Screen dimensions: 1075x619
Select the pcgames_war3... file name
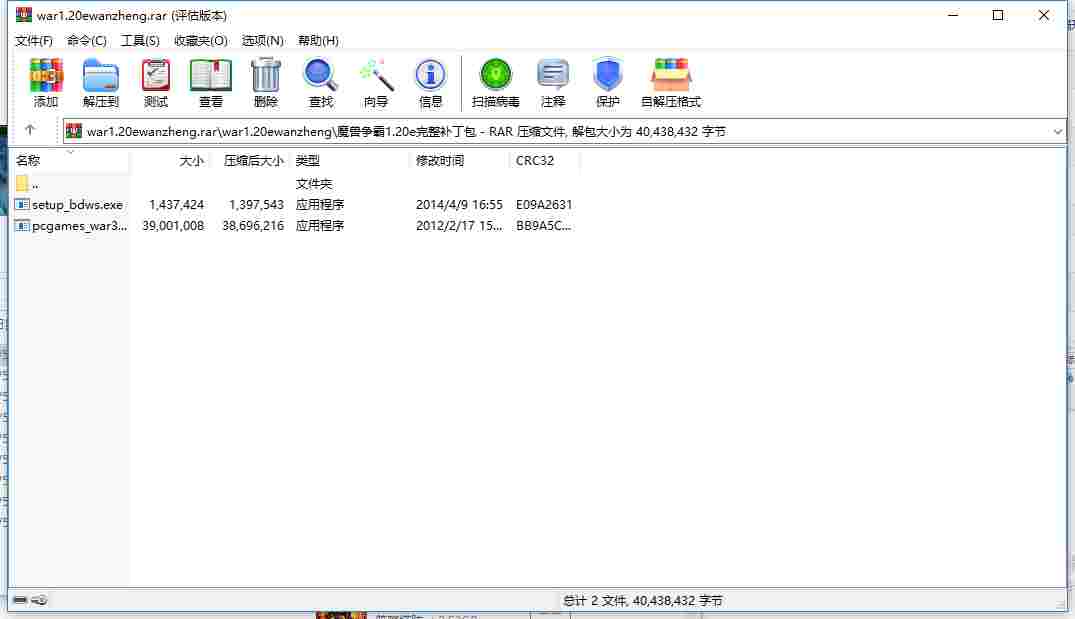click(80, 226)
